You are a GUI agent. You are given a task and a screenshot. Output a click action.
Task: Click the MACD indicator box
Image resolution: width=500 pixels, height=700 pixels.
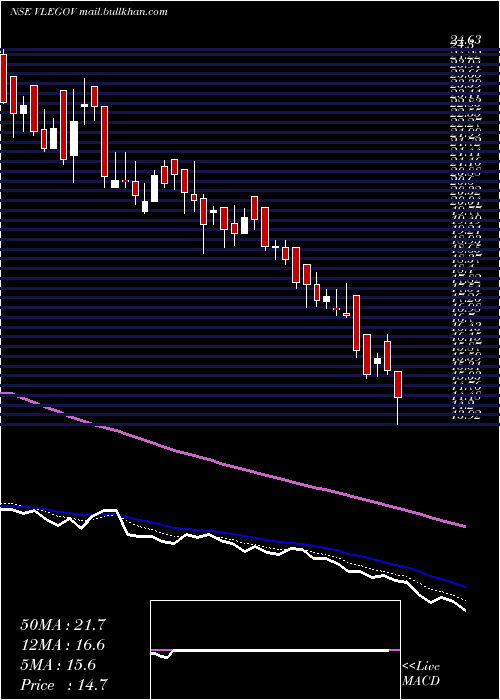[x=275, y=650]
